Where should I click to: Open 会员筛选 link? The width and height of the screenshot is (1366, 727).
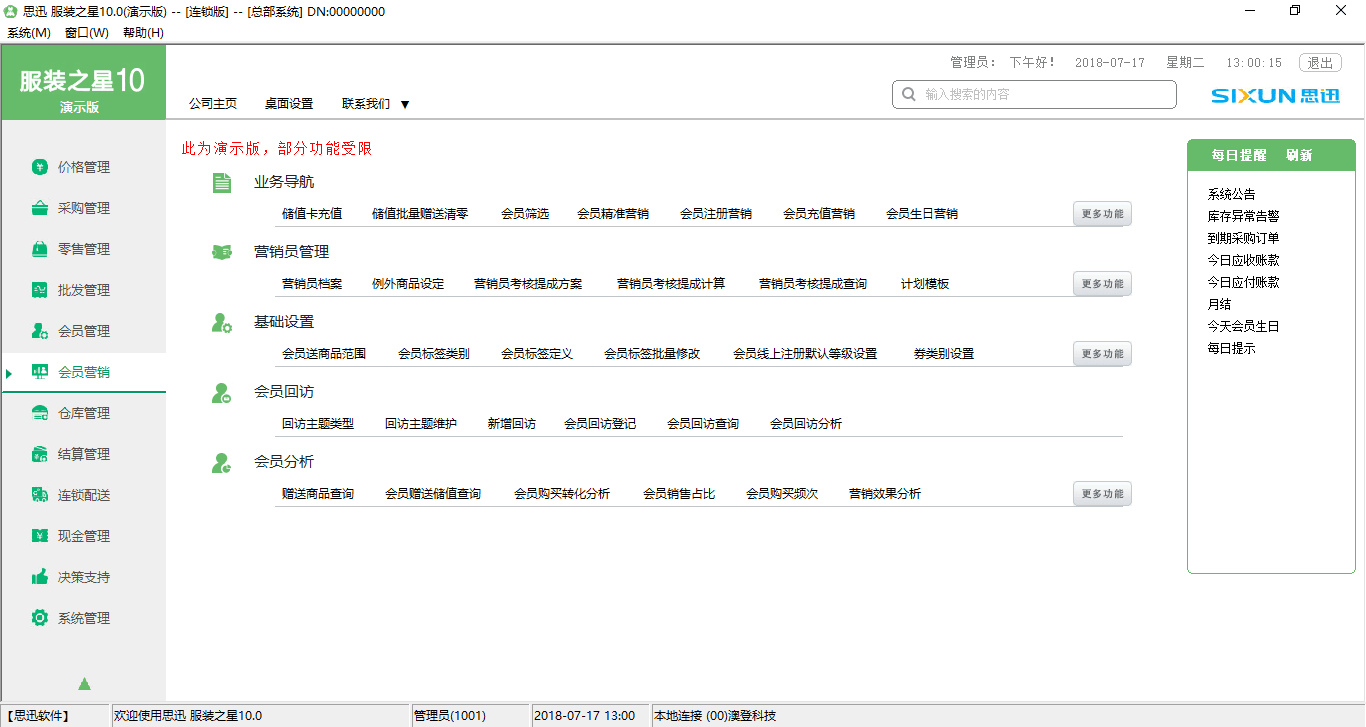click(x=525, y=213)
